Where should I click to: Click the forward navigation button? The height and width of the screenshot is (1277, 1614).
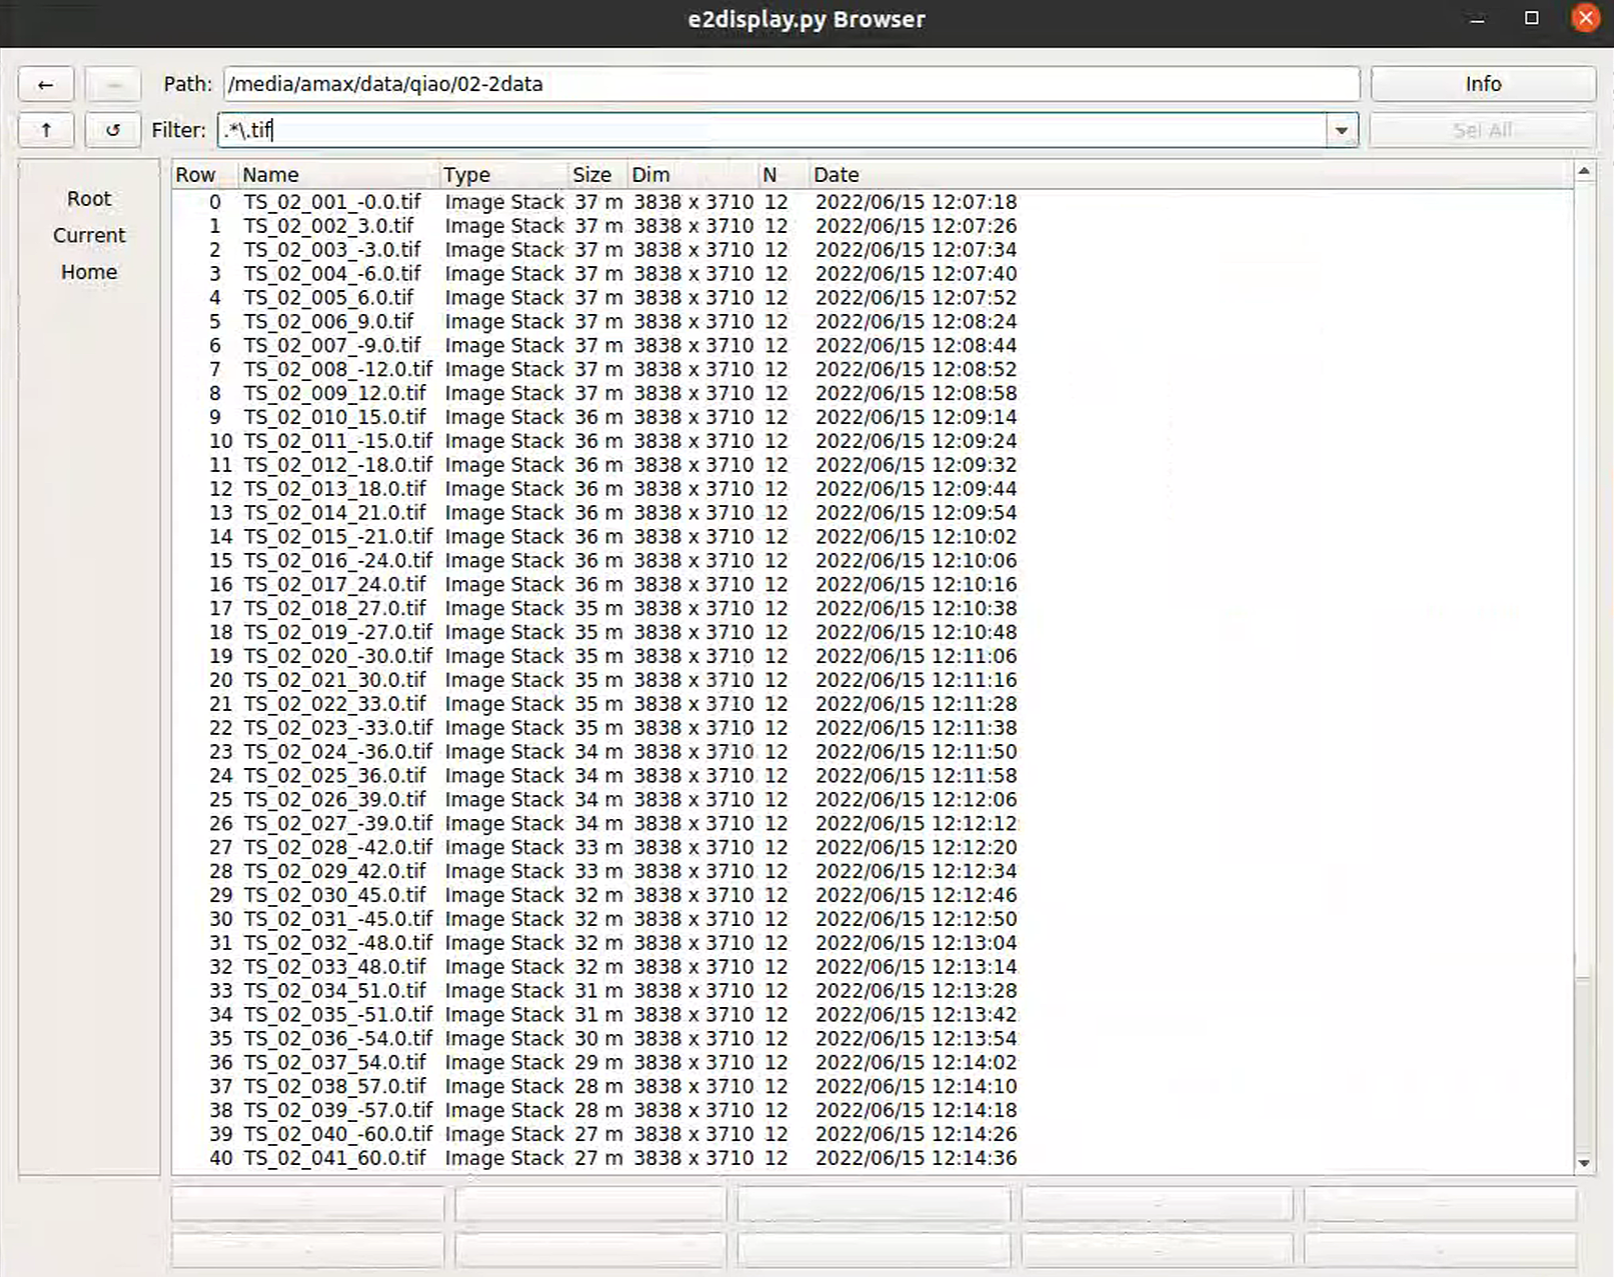(x=113, y=84)
